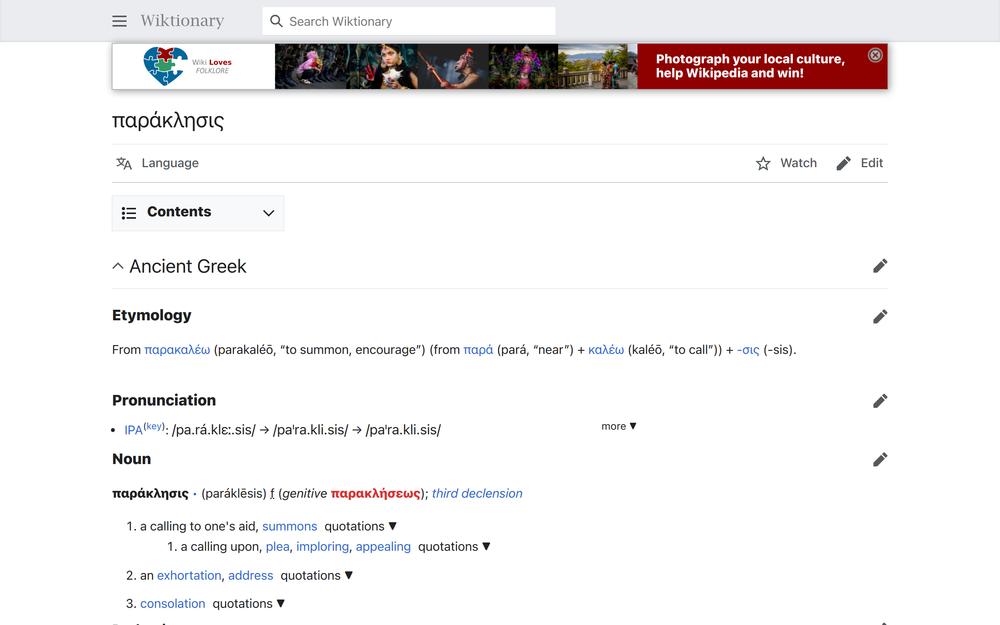The width and height of the screenshot is (1000, 625).
Task: Follow the plea link
Action: [x=277, y=547]
